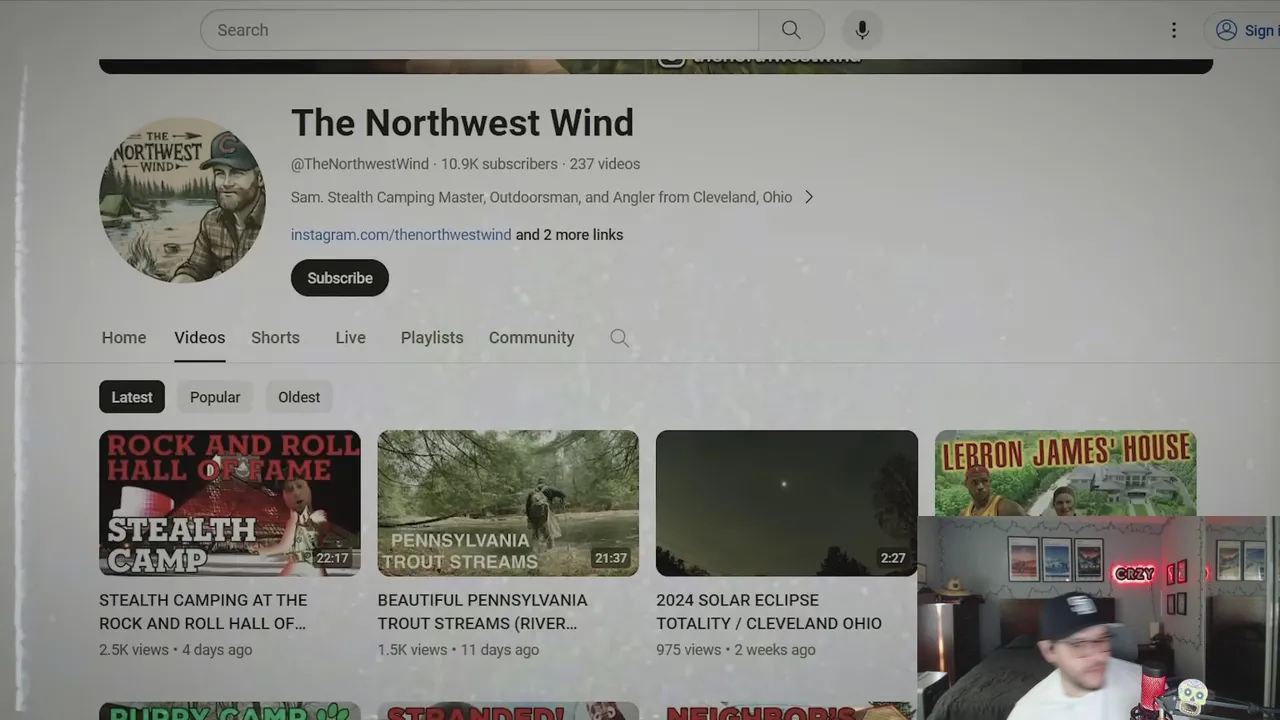
Task: Click the 10.9K subscribers text
Action: tap(499, 164)
